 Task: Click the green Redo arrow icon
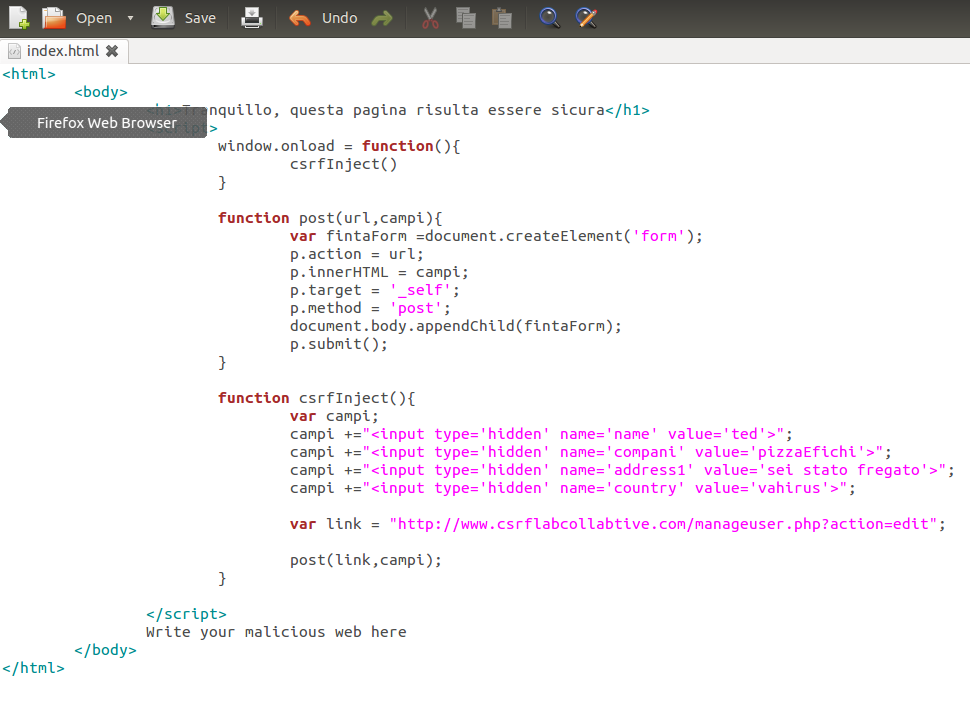(382, 19)
